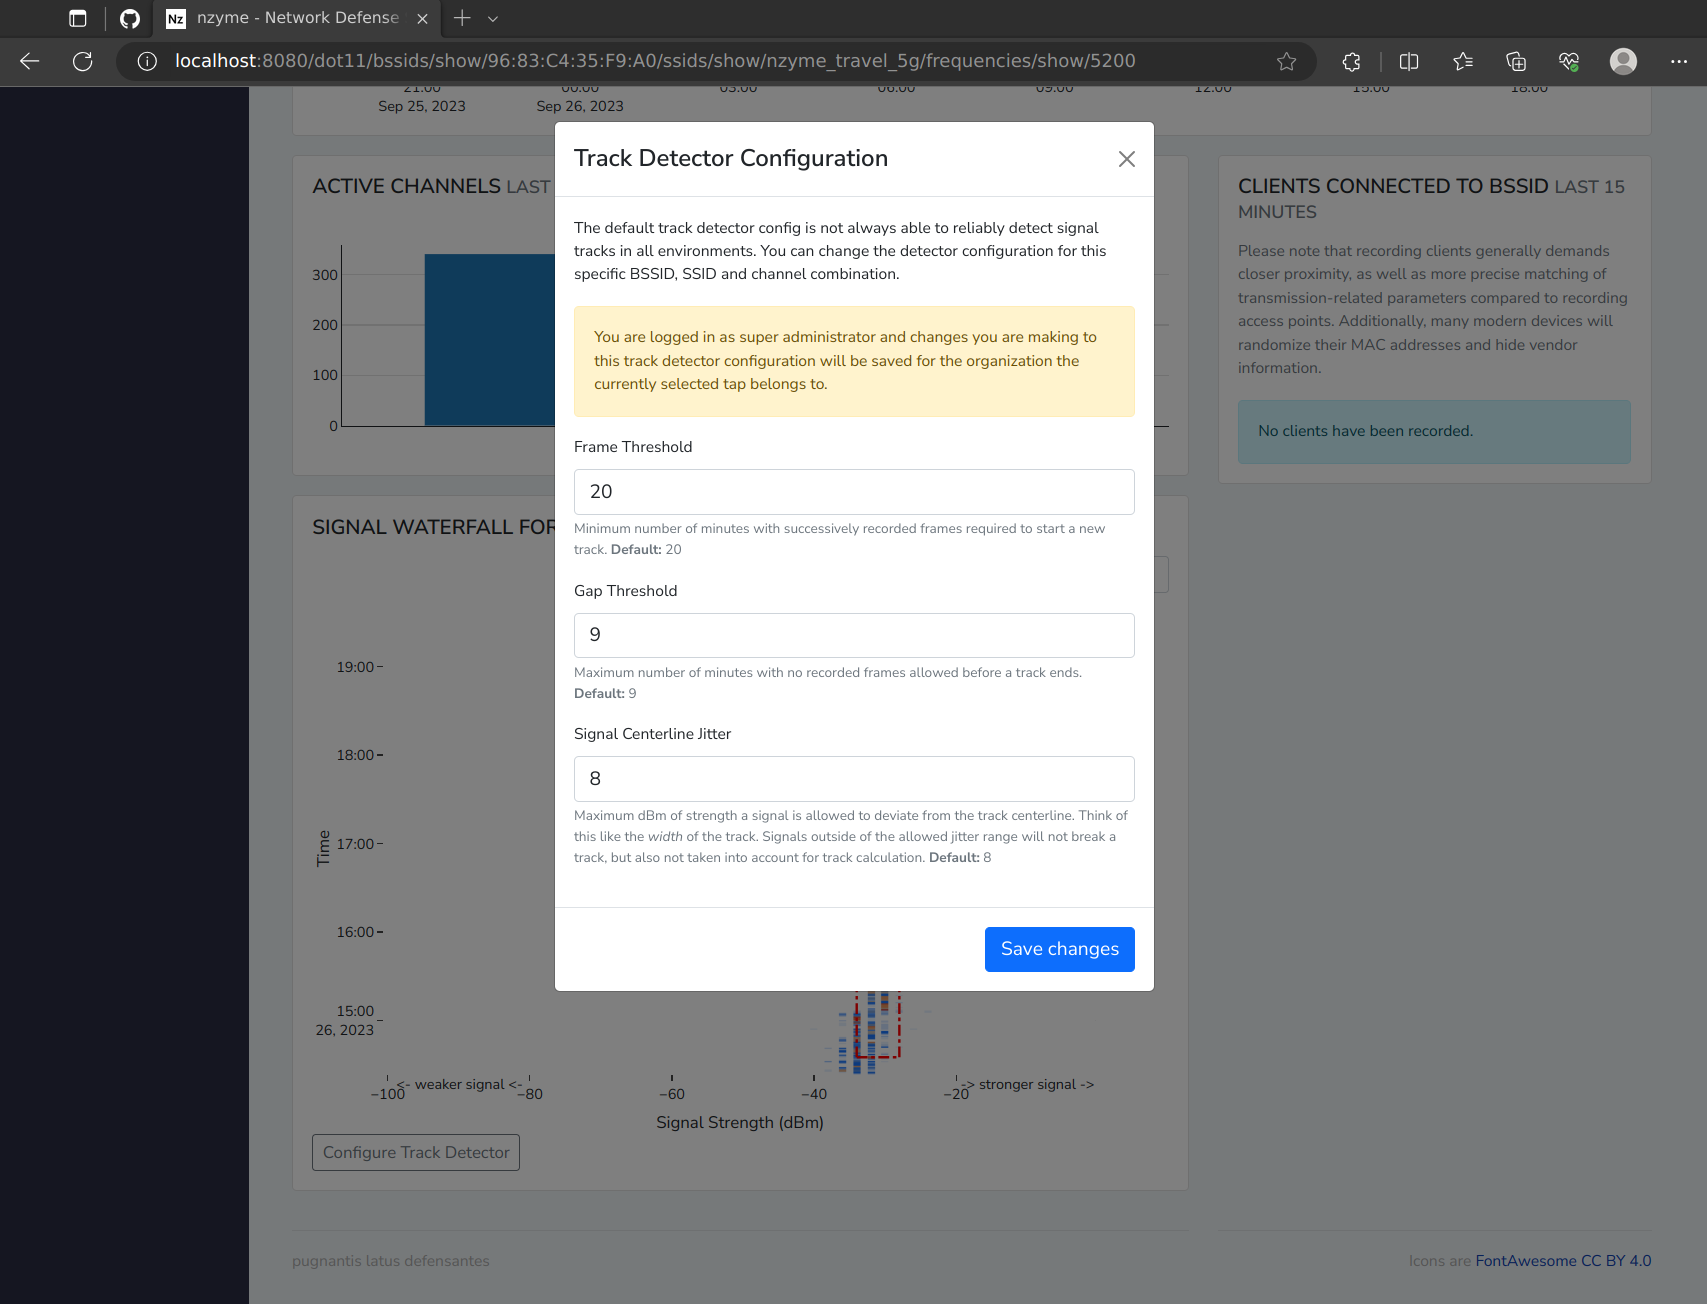1707x1304 pixels.
Task: Open the user profile avatar
Action: coord(1623,61)
